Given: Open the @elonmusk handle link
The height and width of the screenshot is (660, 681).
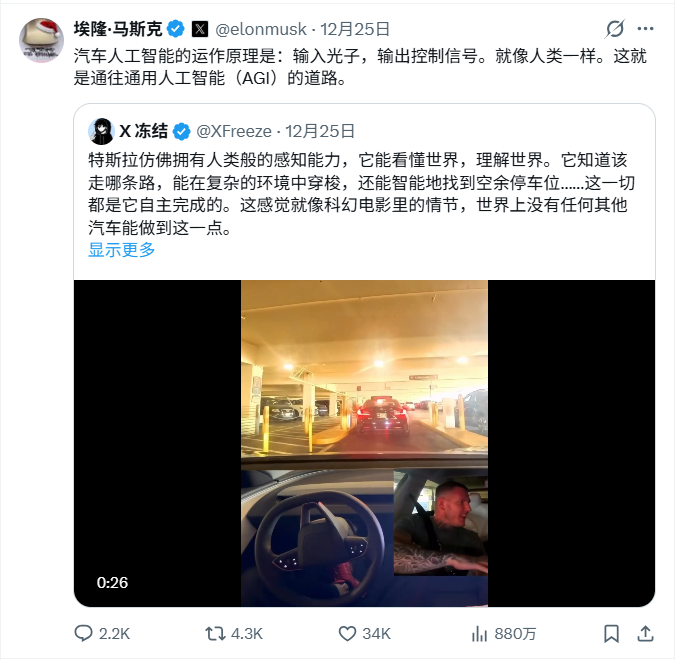Looking at the screenshot, I should (x=261, y=29).
